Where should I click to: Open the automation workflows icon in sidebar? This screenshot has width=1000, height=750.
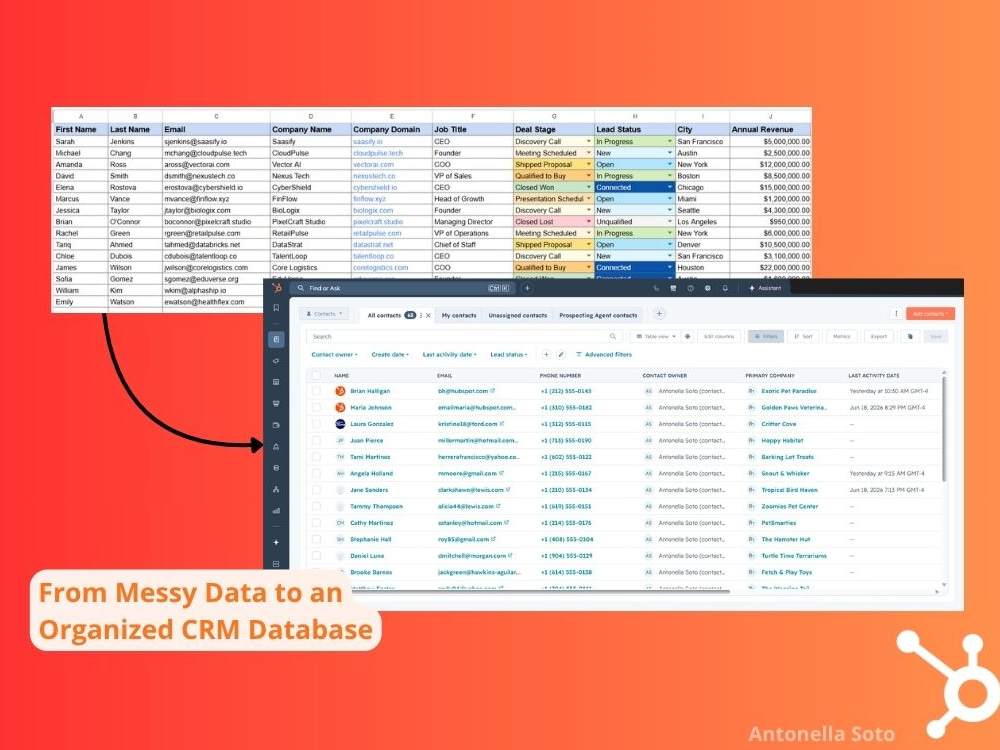[276, 489]
